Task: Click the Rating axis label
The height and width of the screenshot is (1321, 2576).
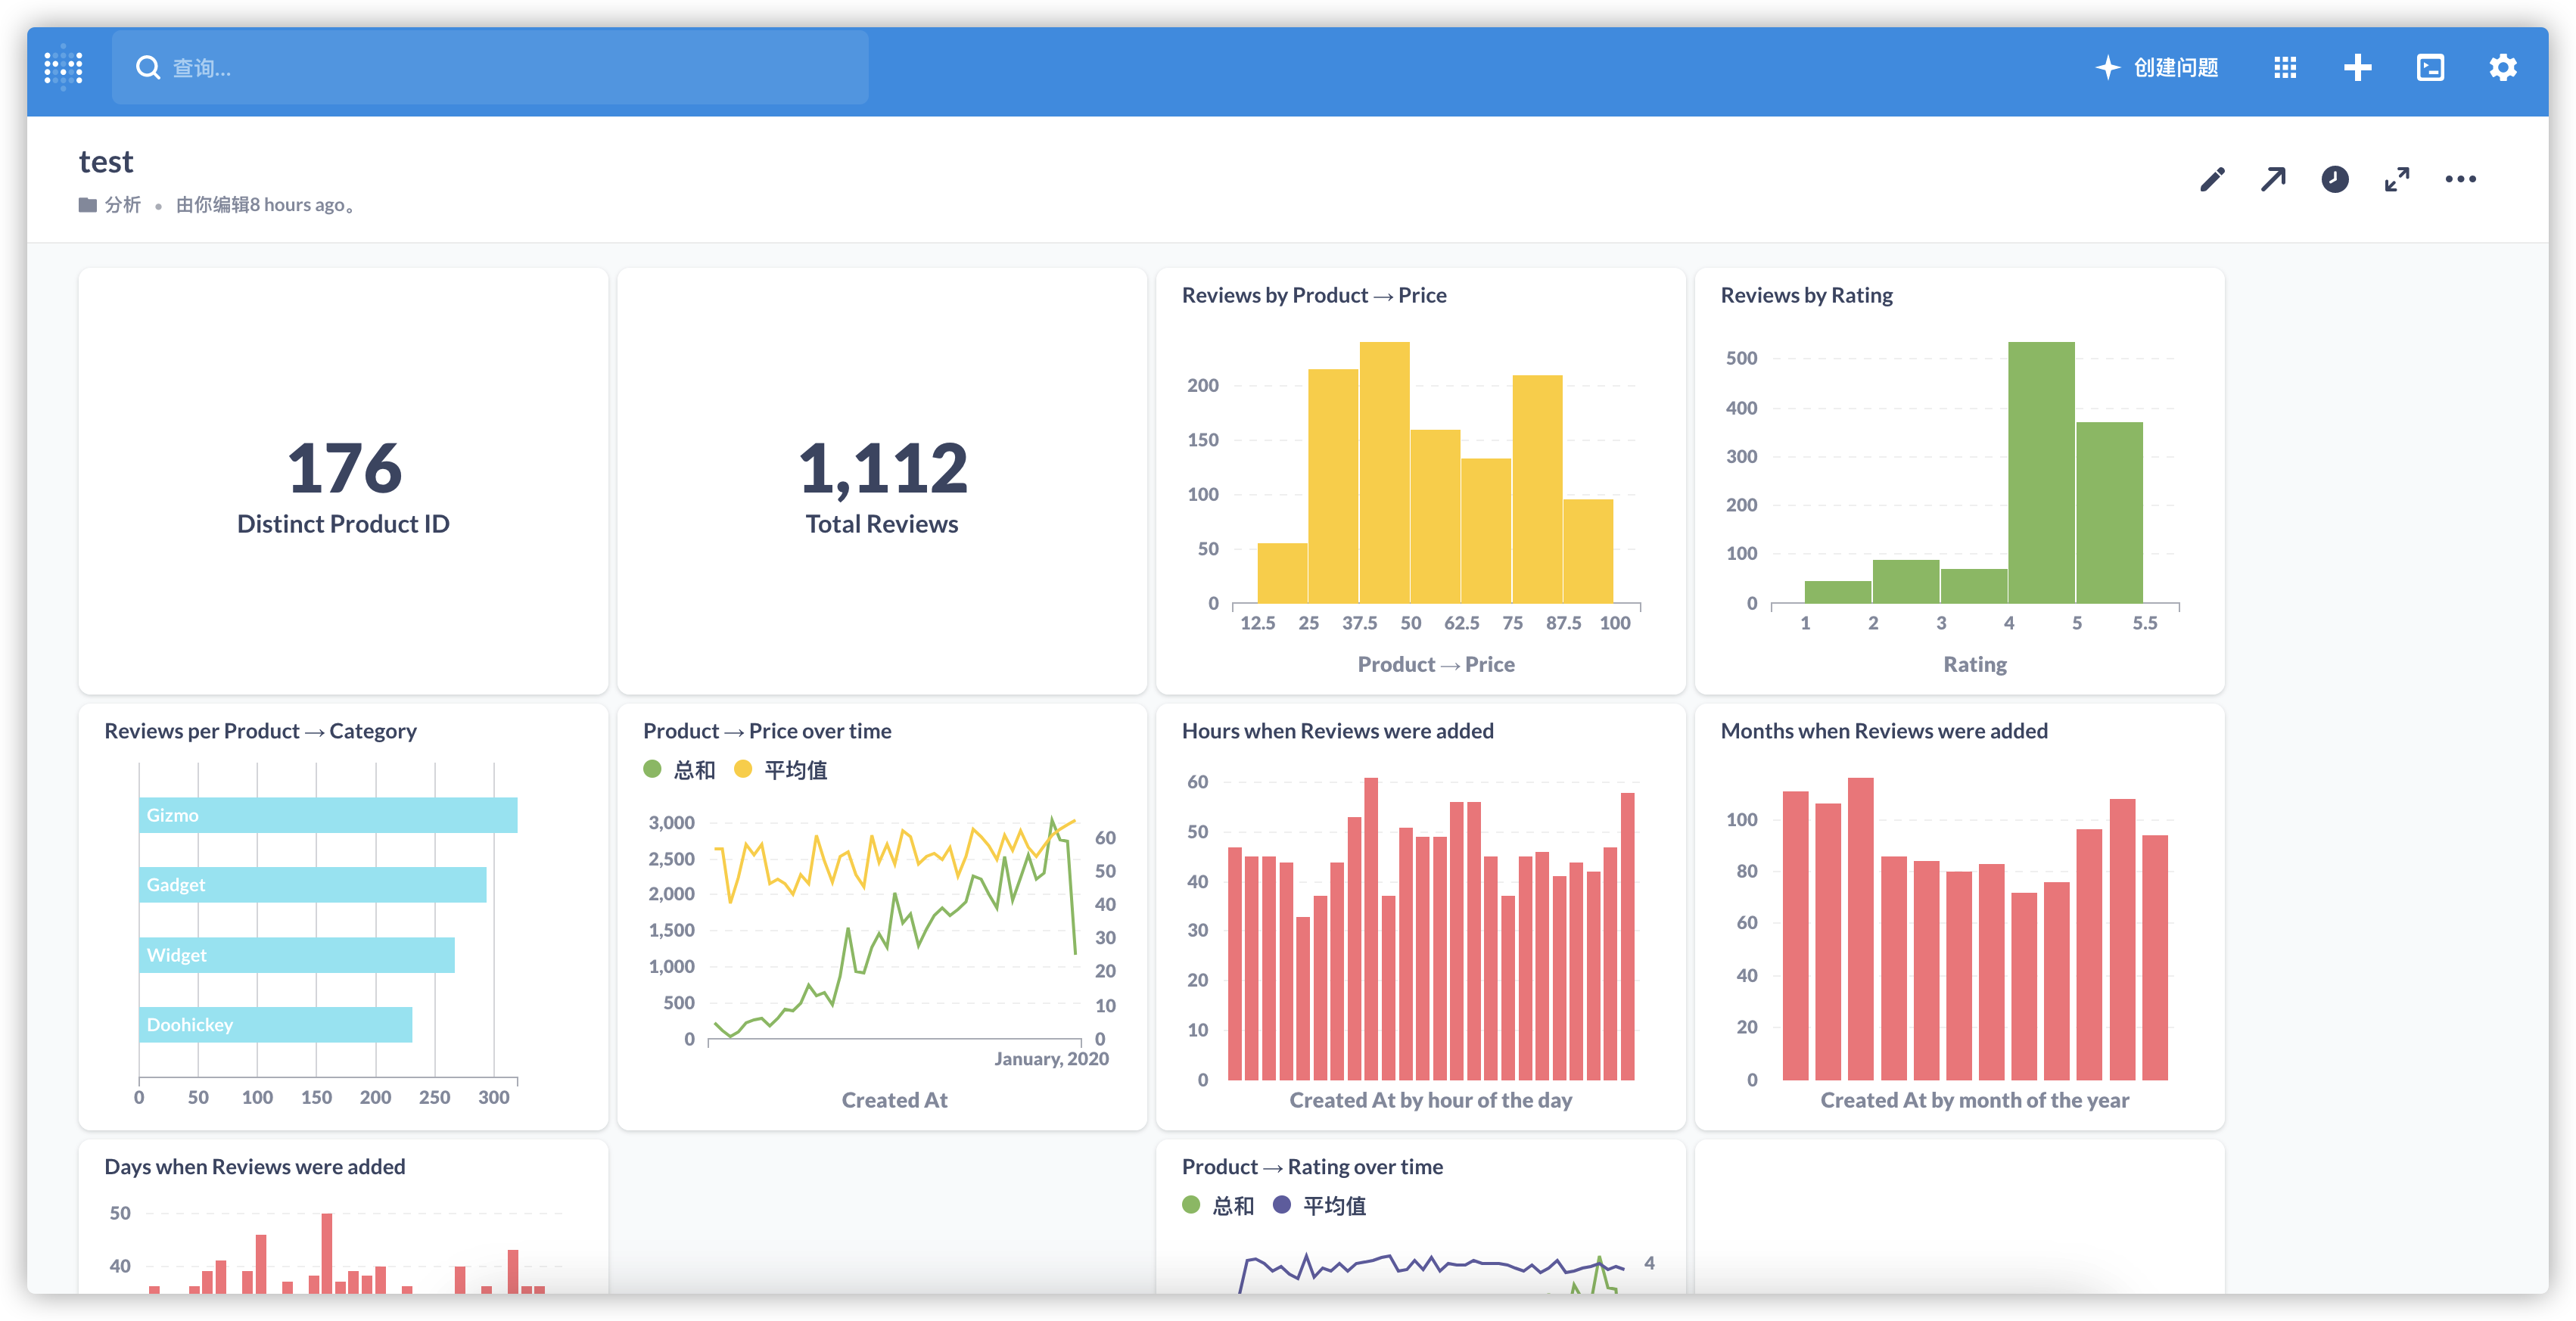Action: click(x=1974, y=664)
